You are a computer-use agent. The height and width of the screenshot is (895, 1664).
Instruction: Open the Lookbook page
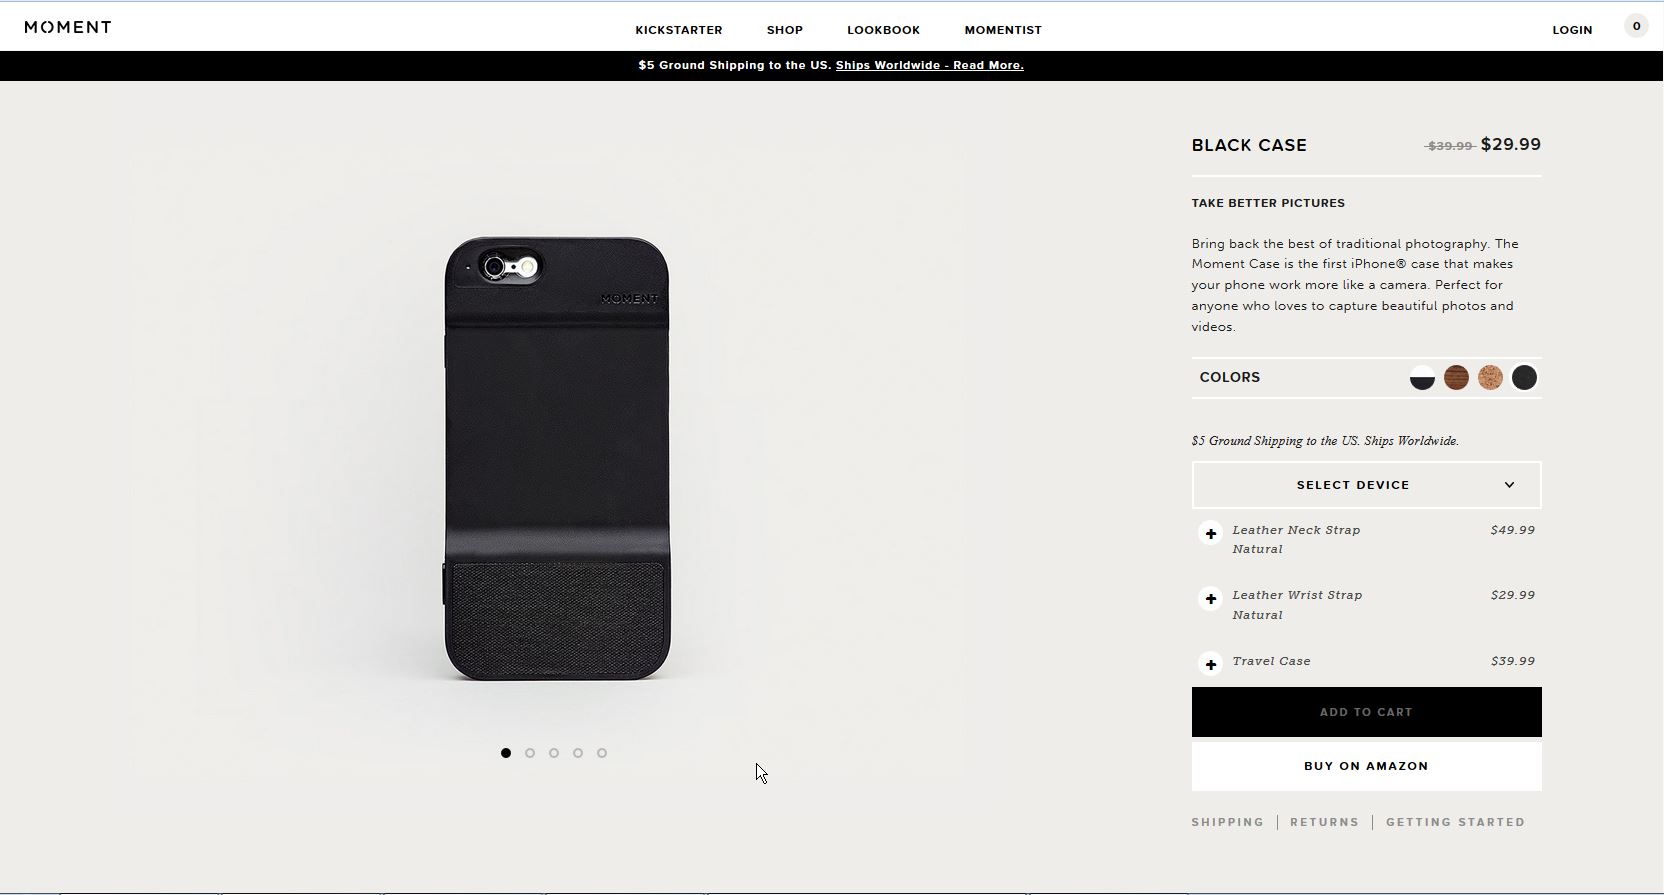883,30
